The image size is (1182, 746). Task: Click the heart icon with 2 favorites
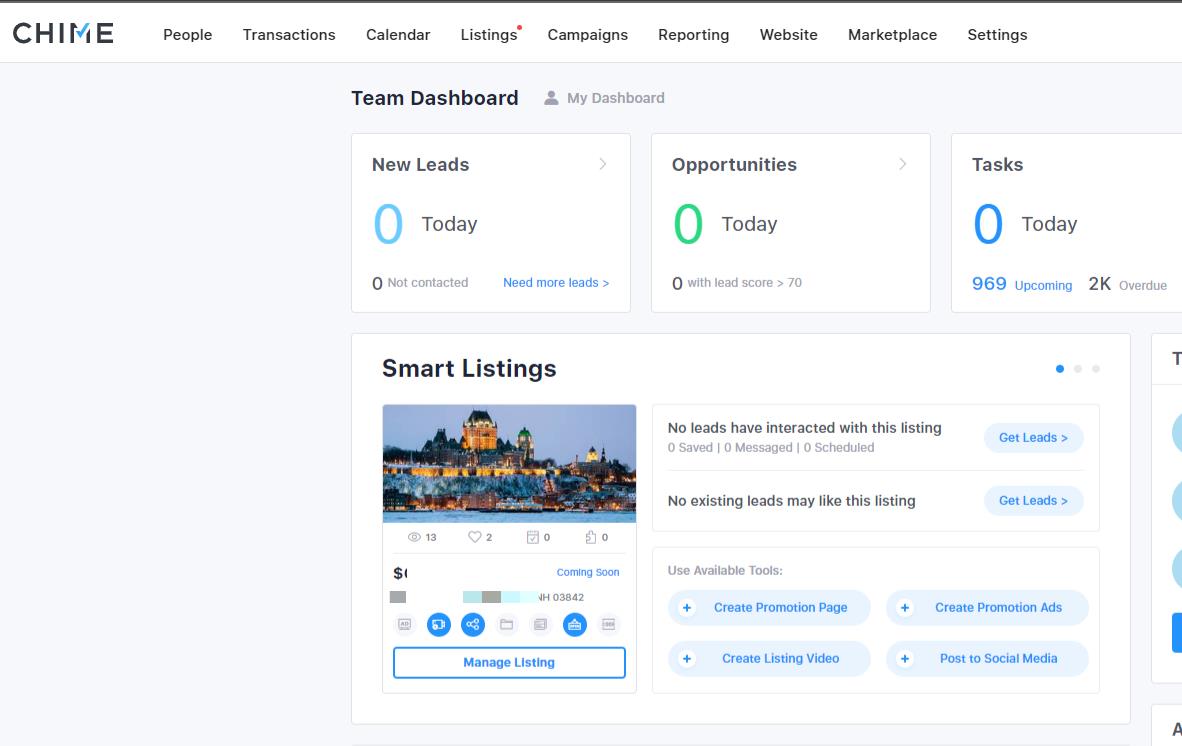coord(474,537)
